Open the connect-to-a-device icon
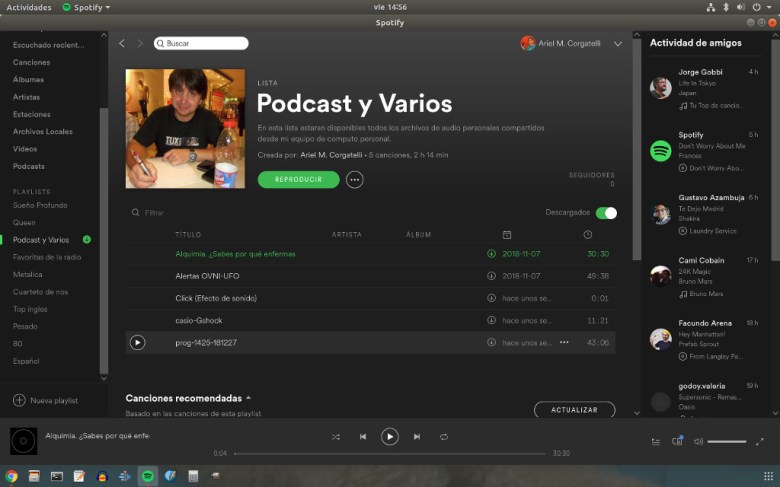780x487 pixels. point(678,441)
